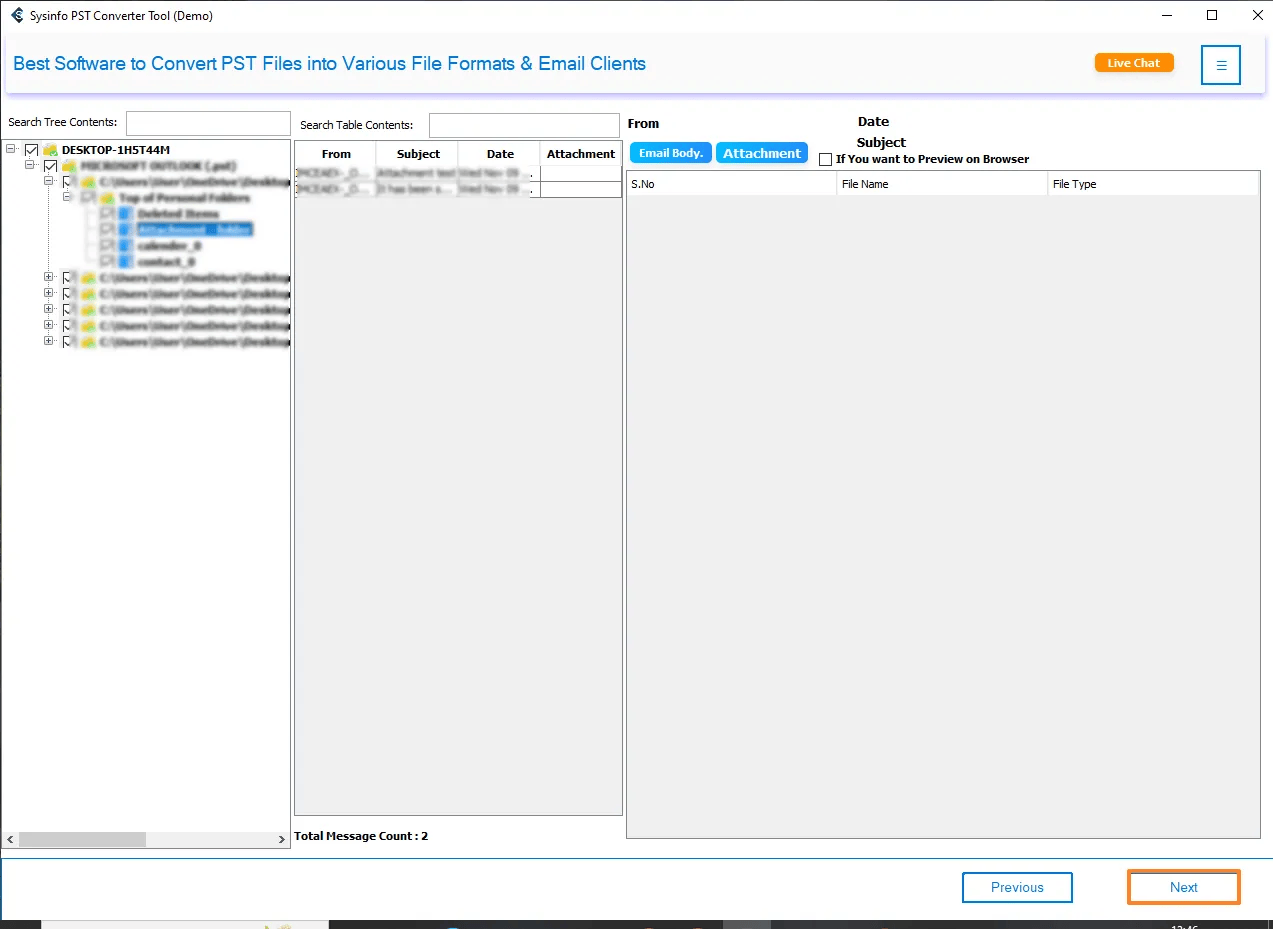
Task: Collapse the Microsoft Outlook (.pst) tree node
Action: point(30,166)
